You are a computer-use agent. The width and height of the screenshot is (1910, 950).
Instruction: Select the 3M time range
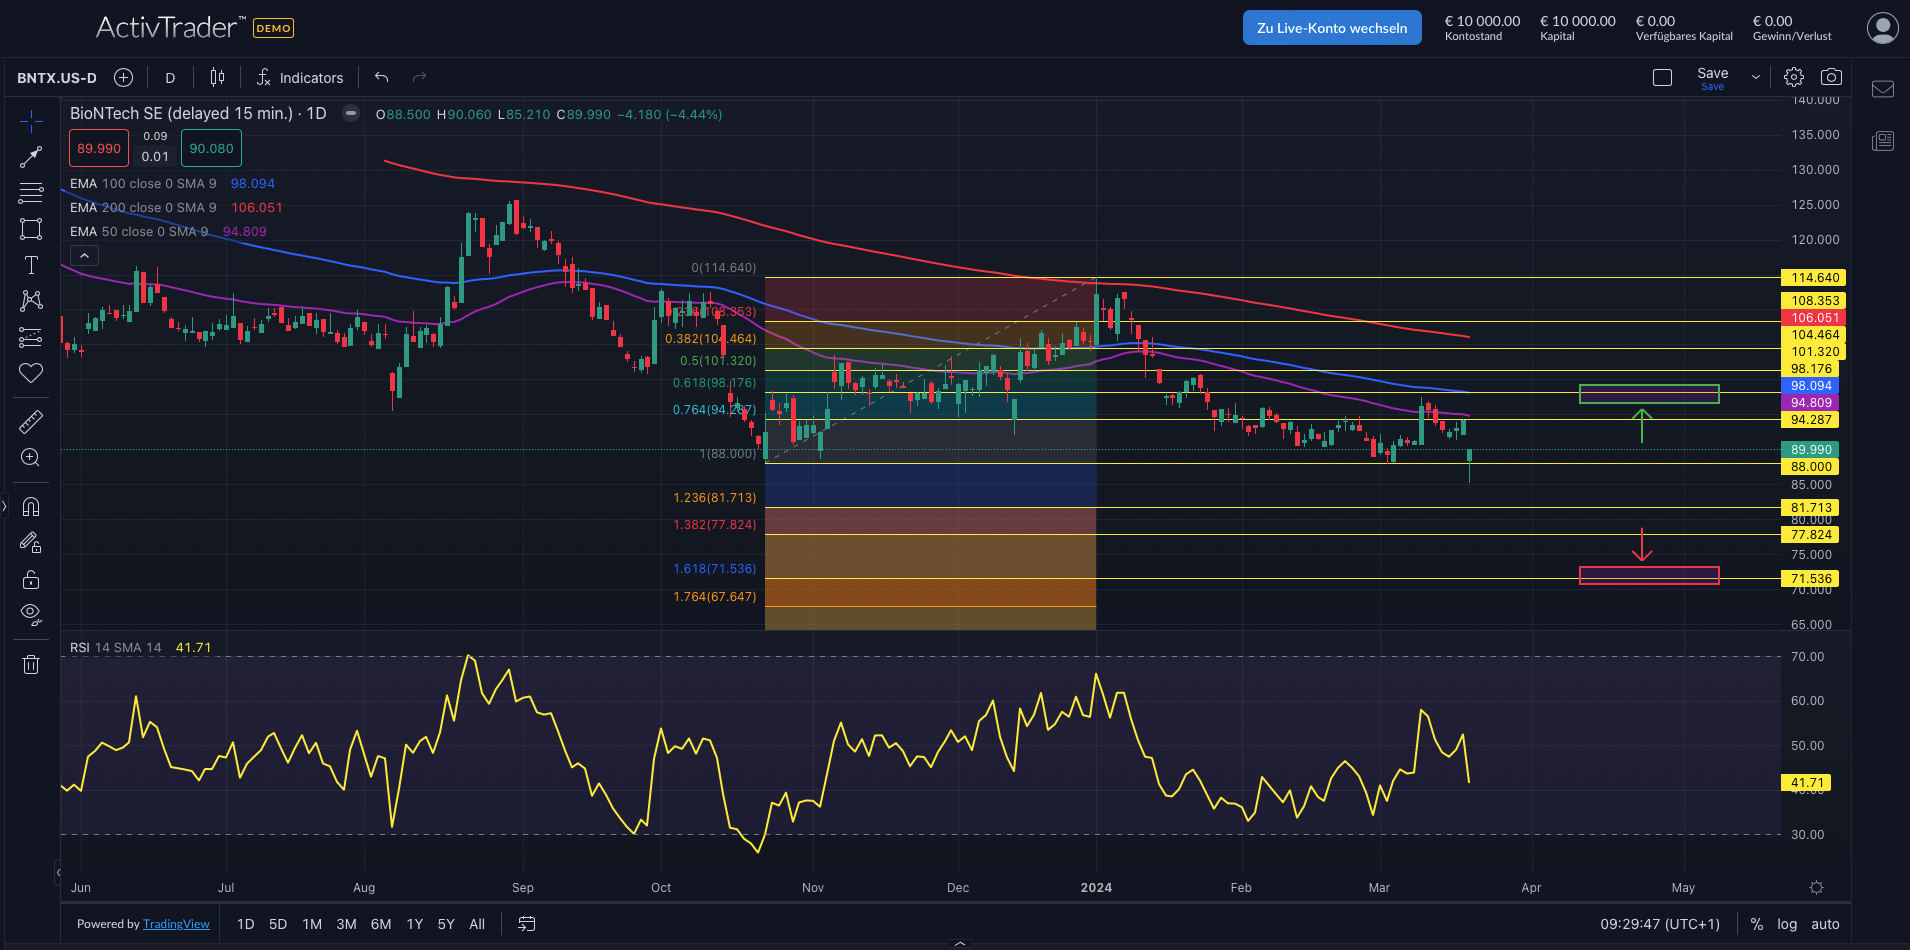(346, 924)
